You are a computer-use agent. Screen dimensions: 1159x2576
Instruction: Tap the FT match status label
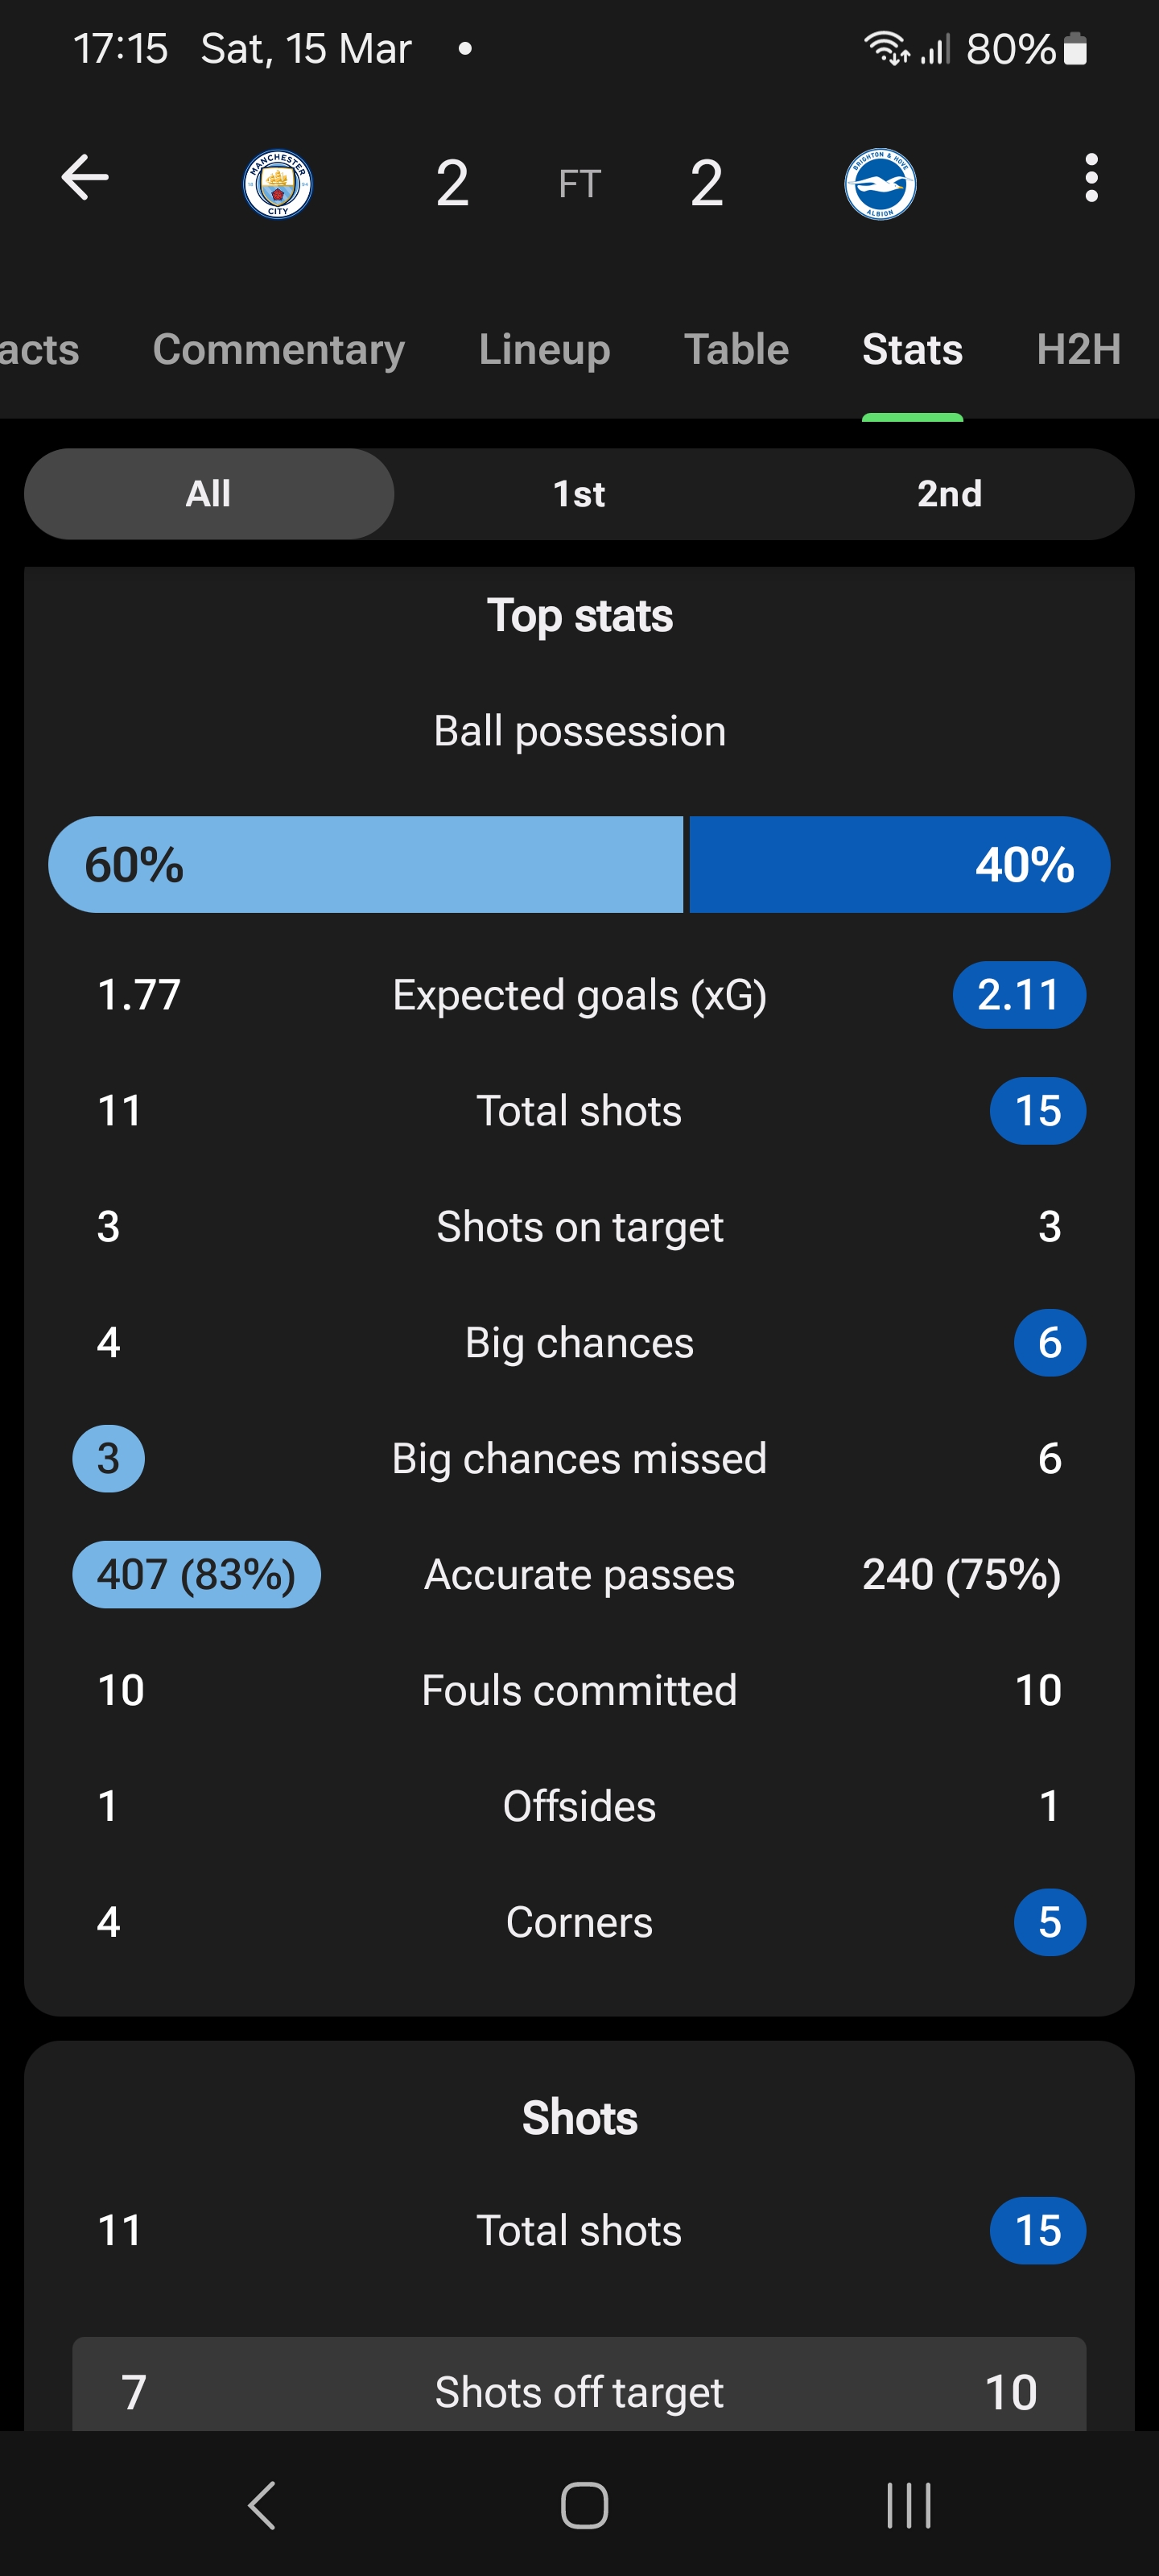pos(579,184)
